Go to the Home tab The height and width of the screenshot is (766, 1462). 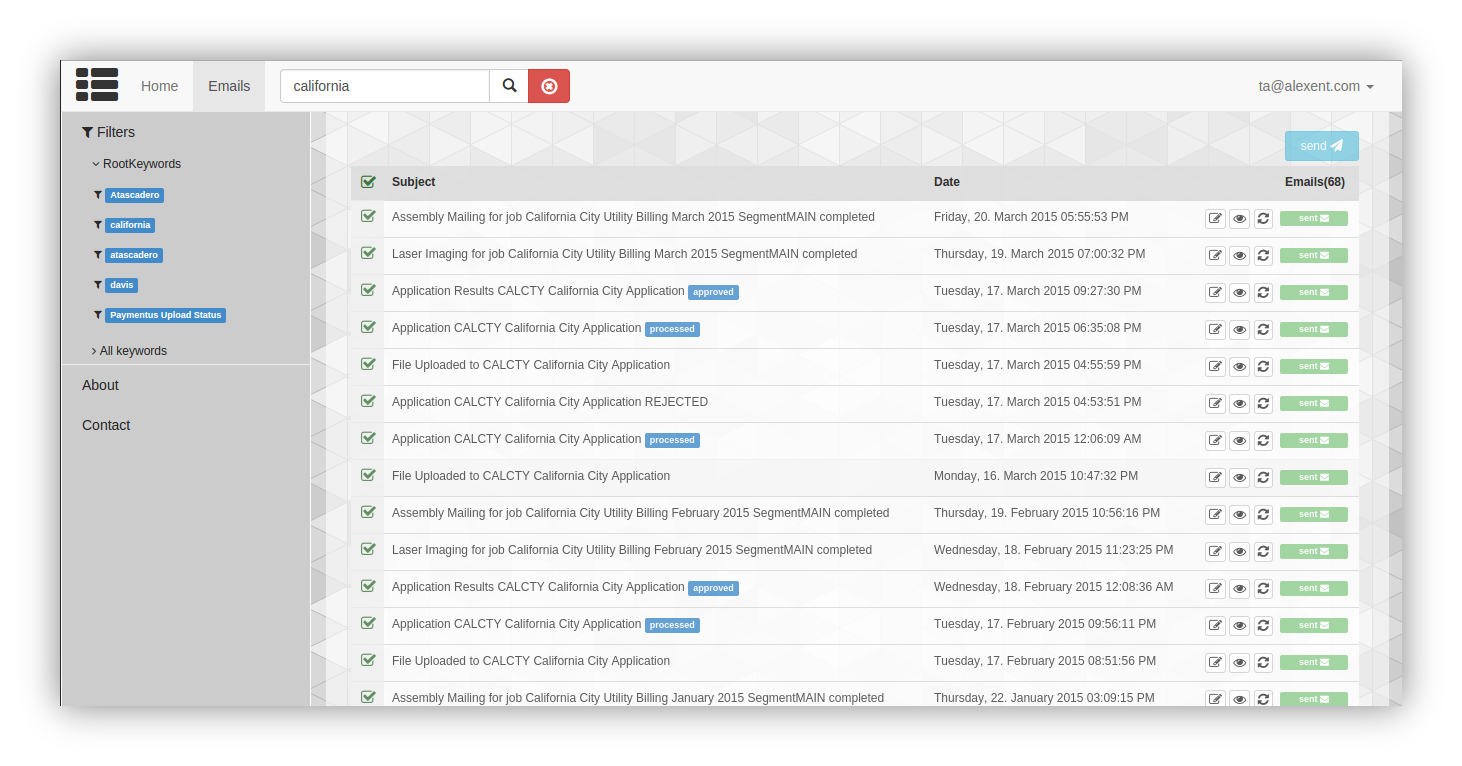159,86
